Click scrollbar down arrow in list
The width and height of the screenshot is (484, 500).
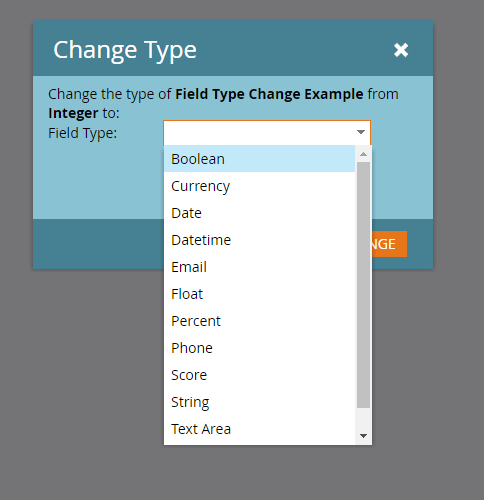(x=363, y=436)
